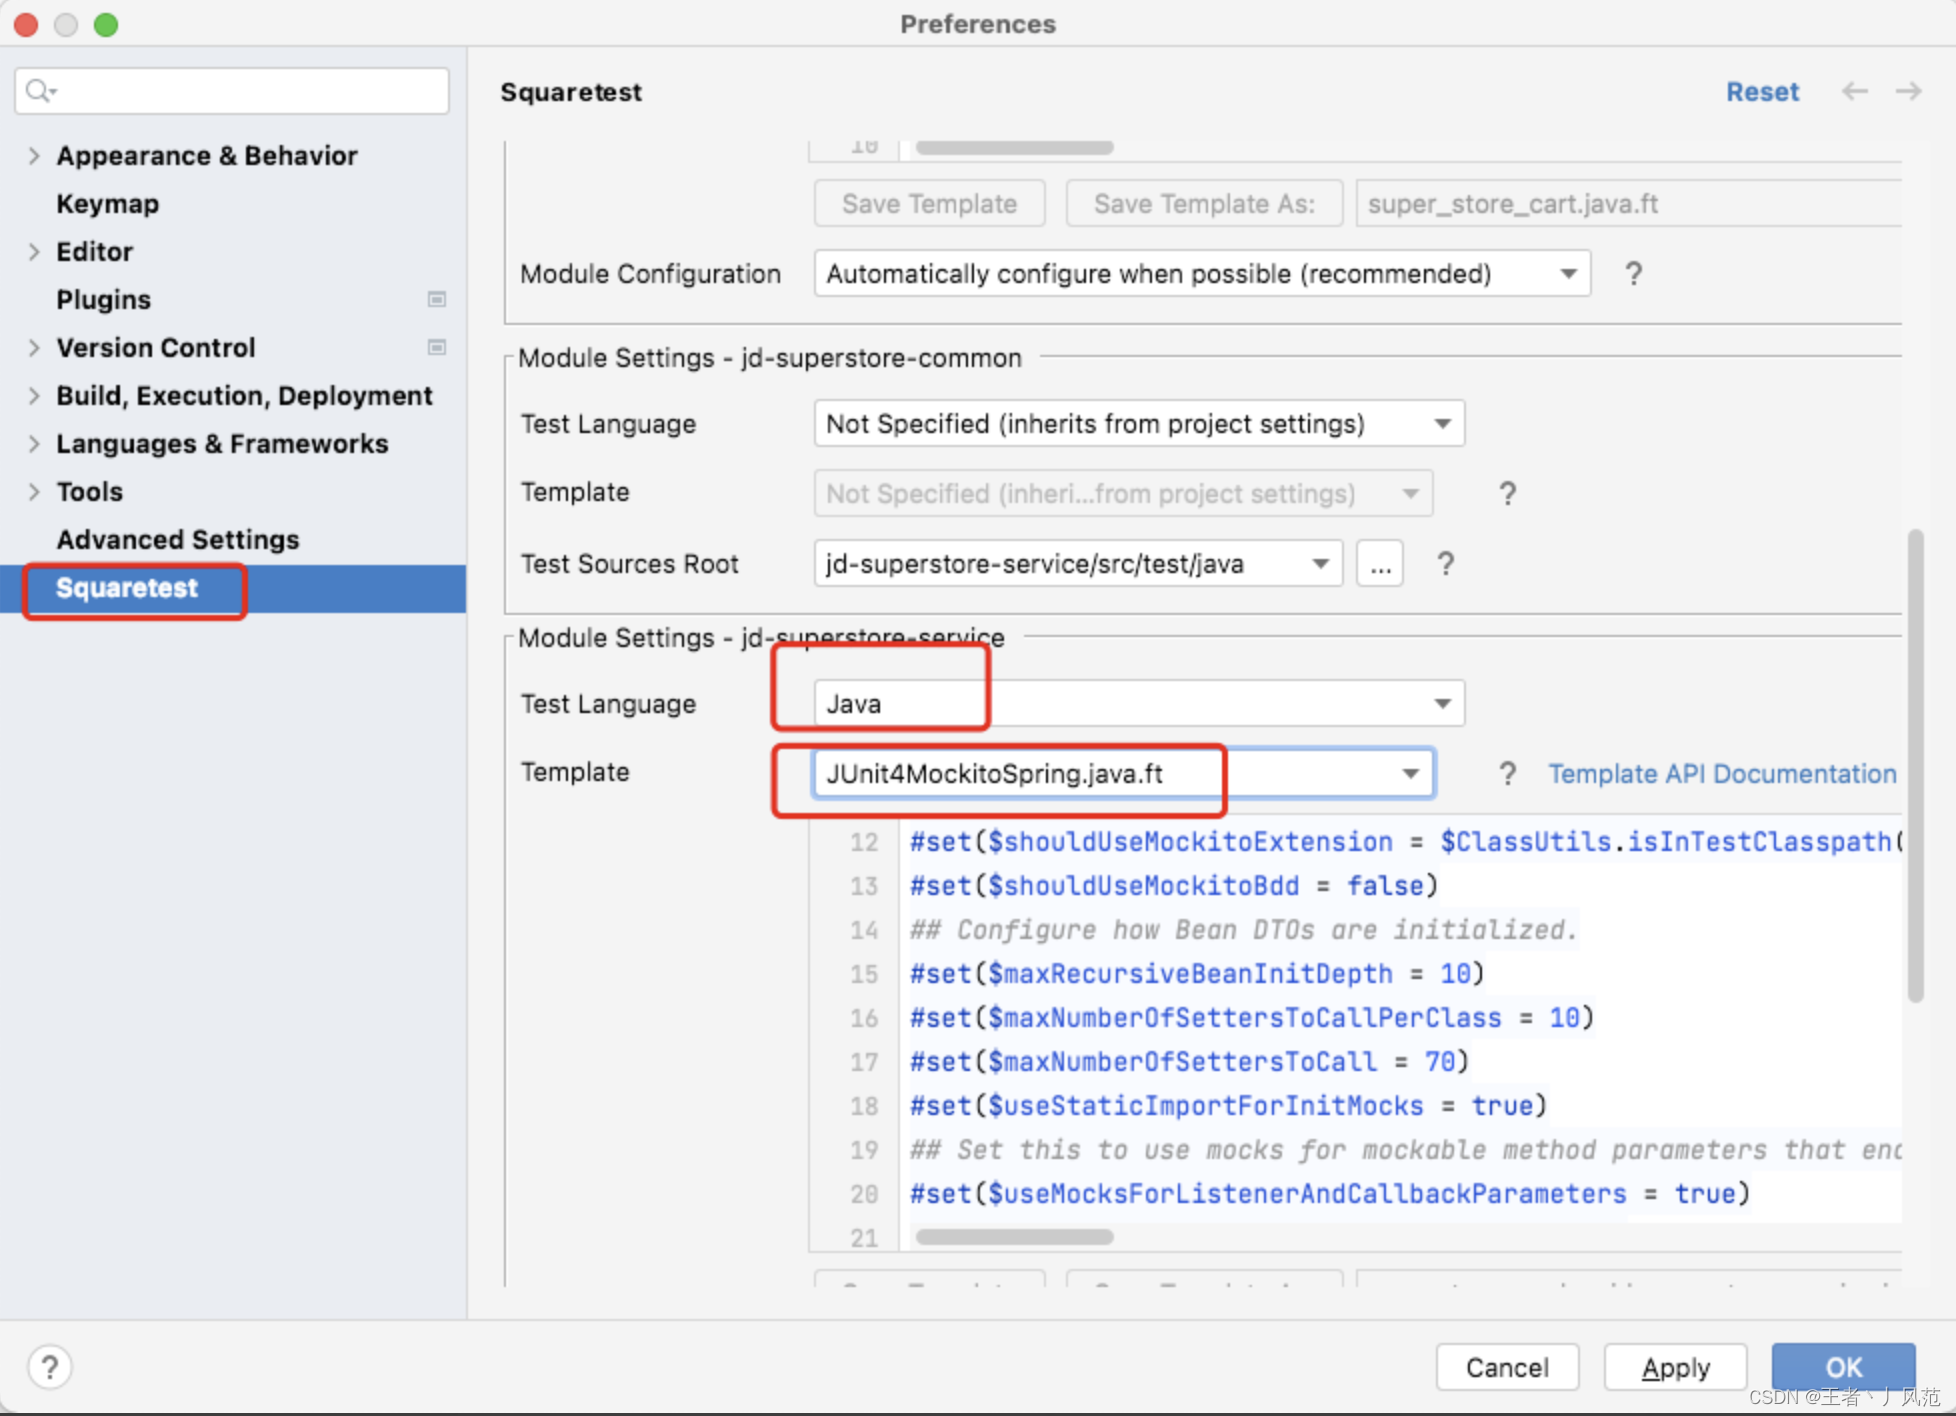Click the maxNumberOfSettersToCall = 70 line
The image size is (1956, 1416).
click(1189, 1062)
